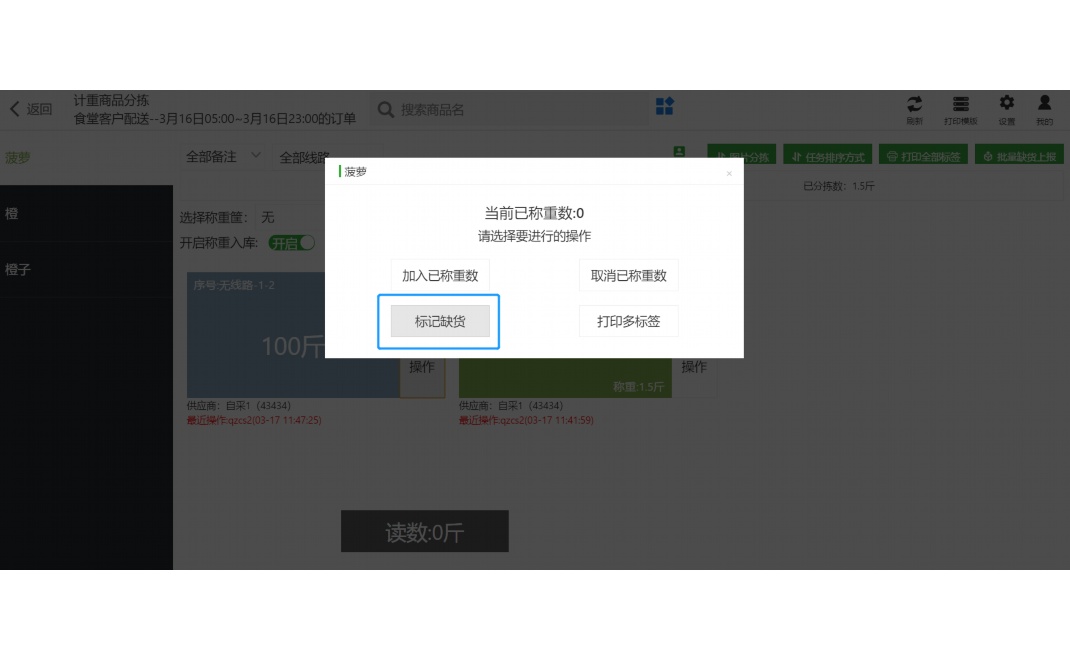Click the 刷新 refresh icon
This screenshot has width=1070, height=660.
click(914, 108)
